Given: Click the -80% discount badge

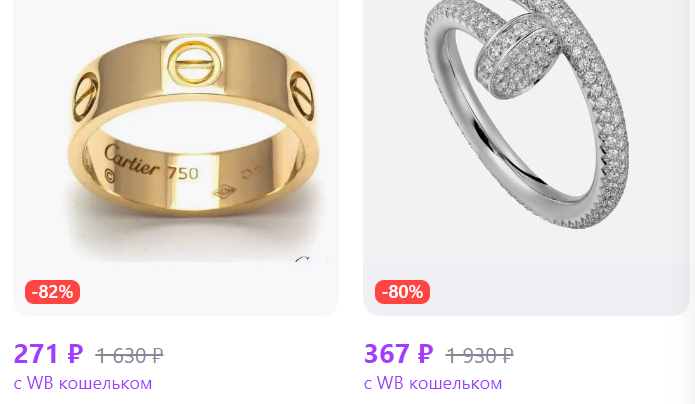Looking at the screenshot, I should pos(402,292).
